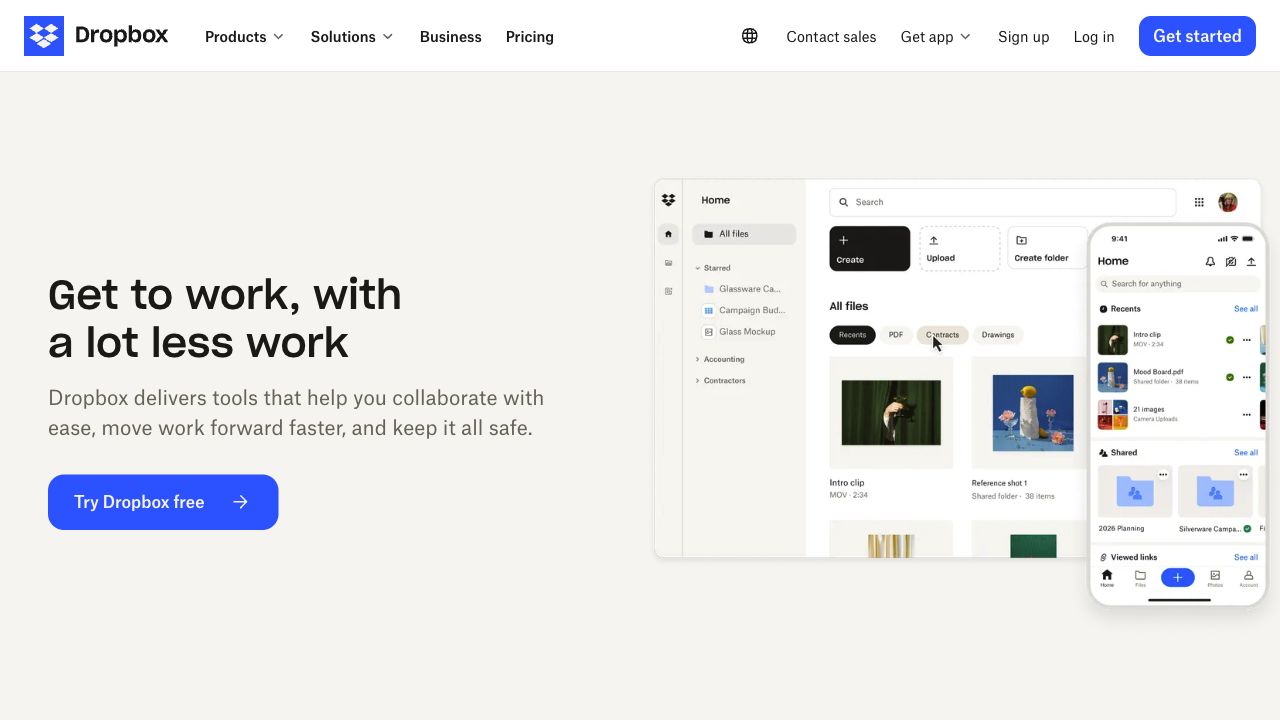
Task: Select the Drawings filter tab
Action: 998,335
